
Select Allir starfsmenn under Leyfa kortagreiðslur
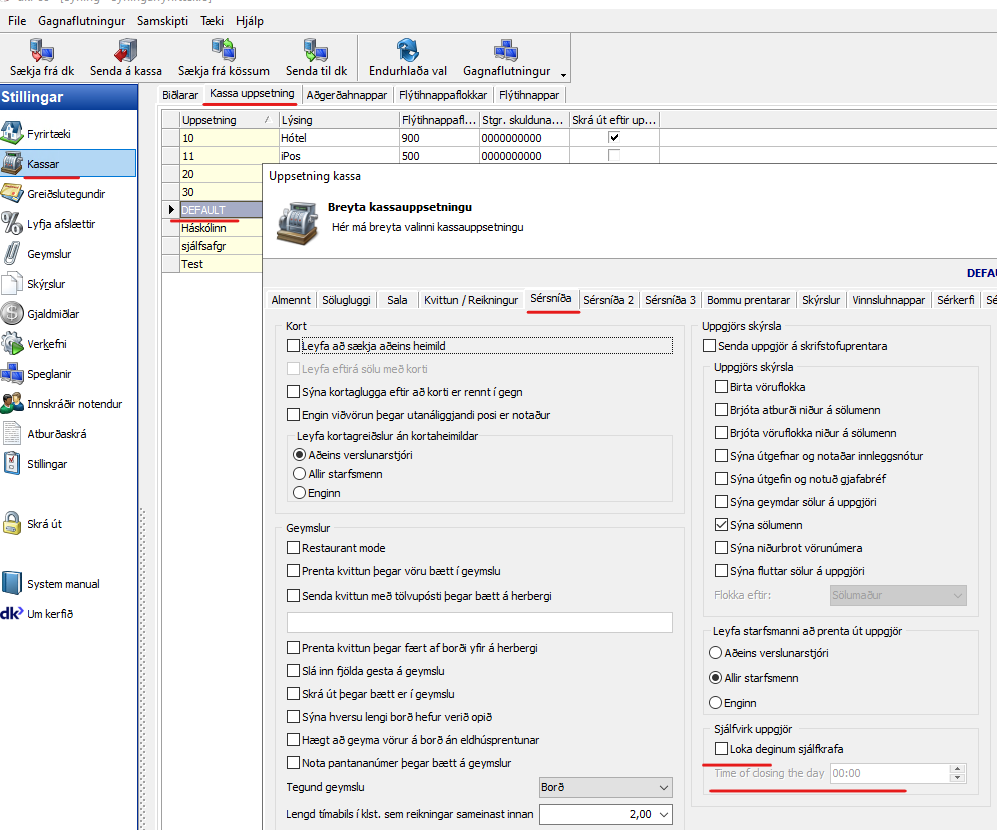pos(300,474)
